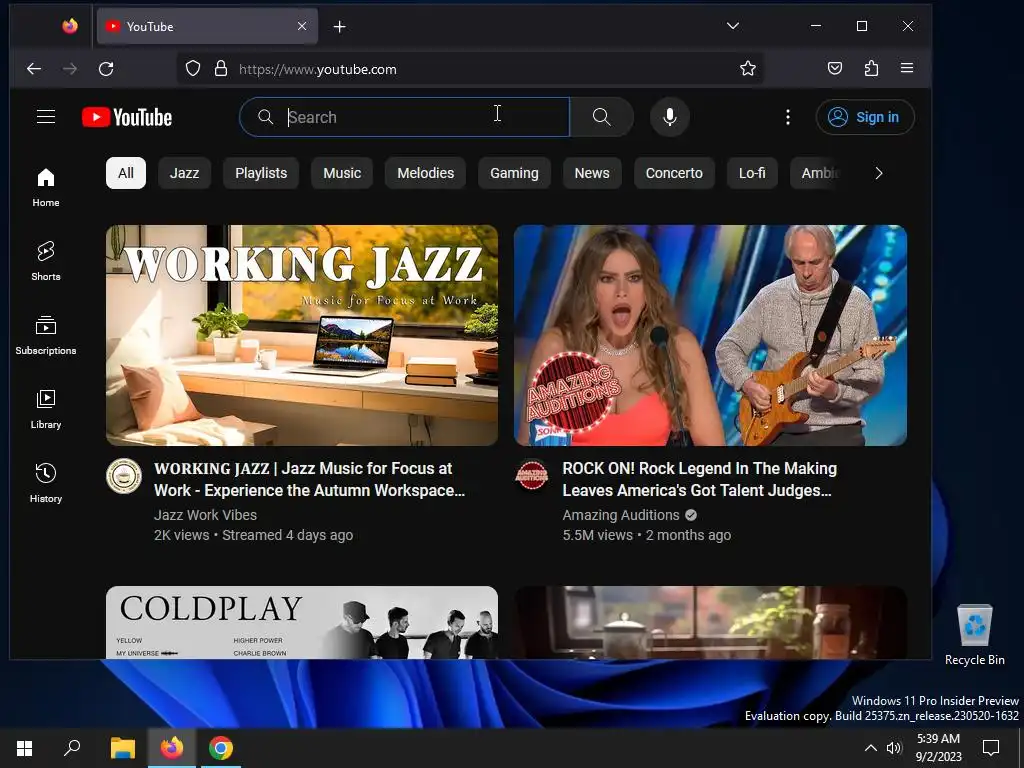Screen dimensions: 1024x768
Task: Select the All chip
Action: coord(125,173)
